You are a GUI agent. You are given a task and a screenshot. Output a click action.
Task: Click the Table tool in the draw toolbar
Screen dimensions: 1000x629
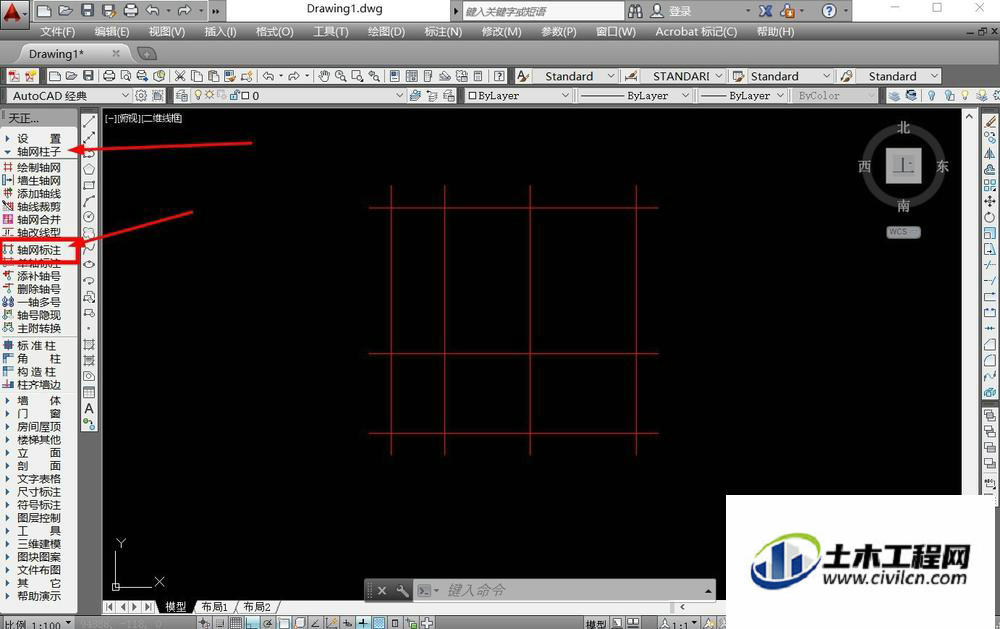(x=89, y=392)
